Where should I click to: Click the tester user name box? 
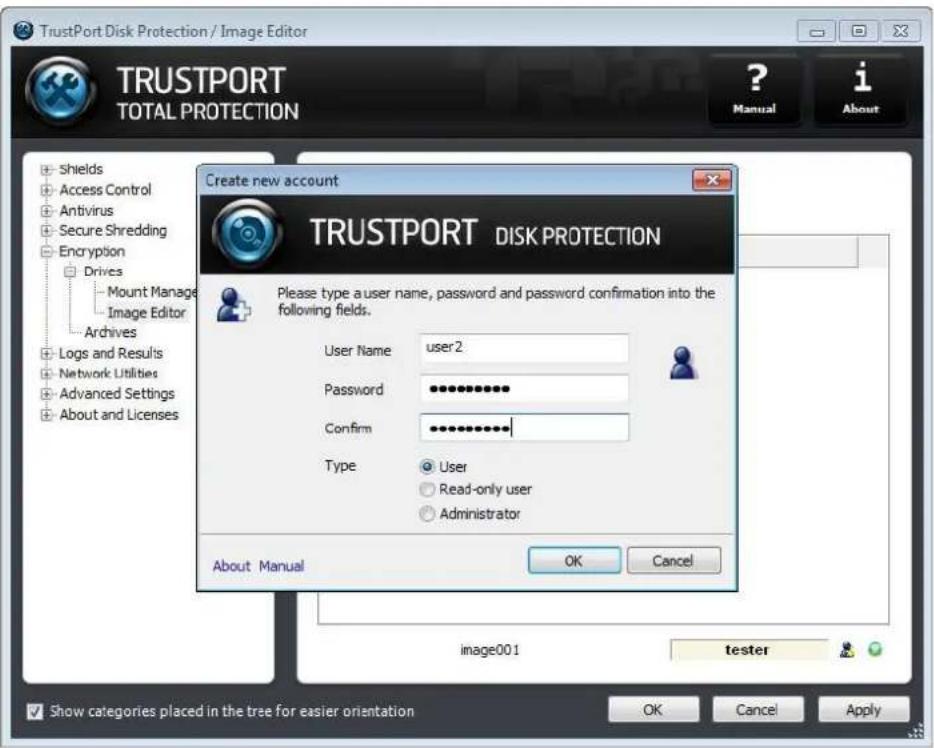749,650
